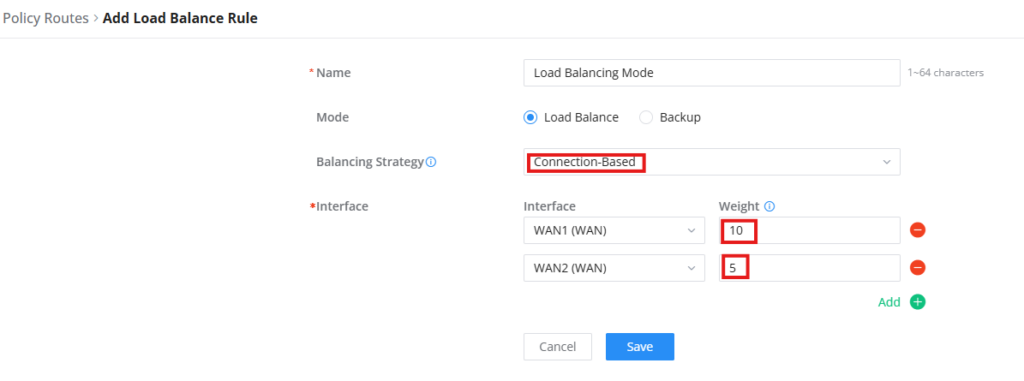Select the Load Balance mode radio button
Viewport: 1024px width, 381px height.
[x=530, y=118]
